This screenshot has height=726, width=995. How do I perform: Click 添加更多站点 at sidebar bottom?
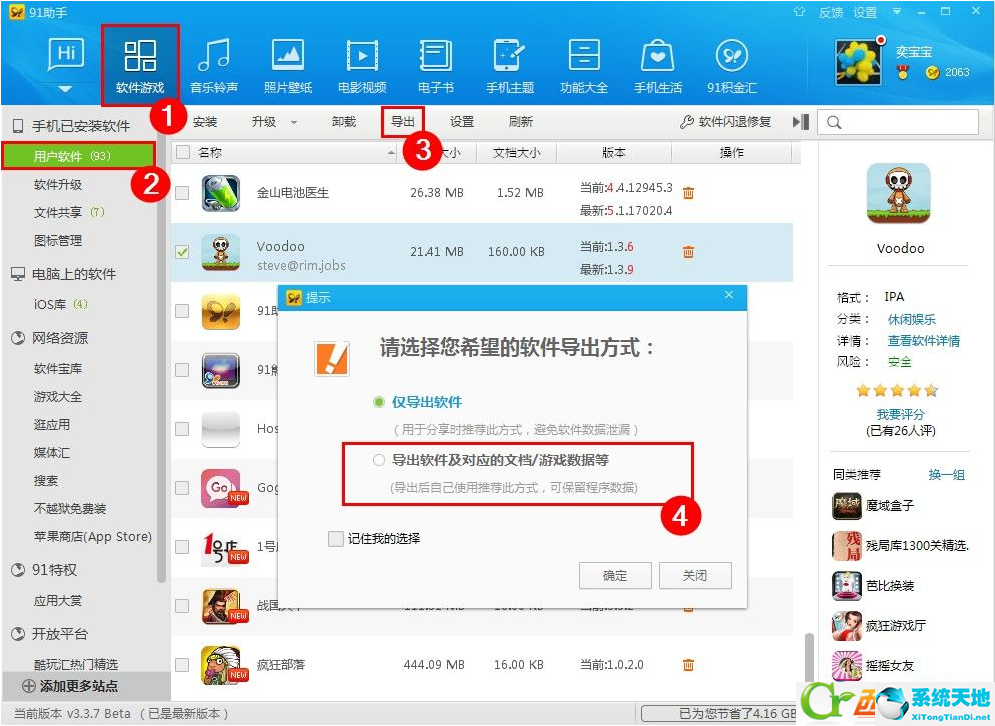[x=70, y=686]
